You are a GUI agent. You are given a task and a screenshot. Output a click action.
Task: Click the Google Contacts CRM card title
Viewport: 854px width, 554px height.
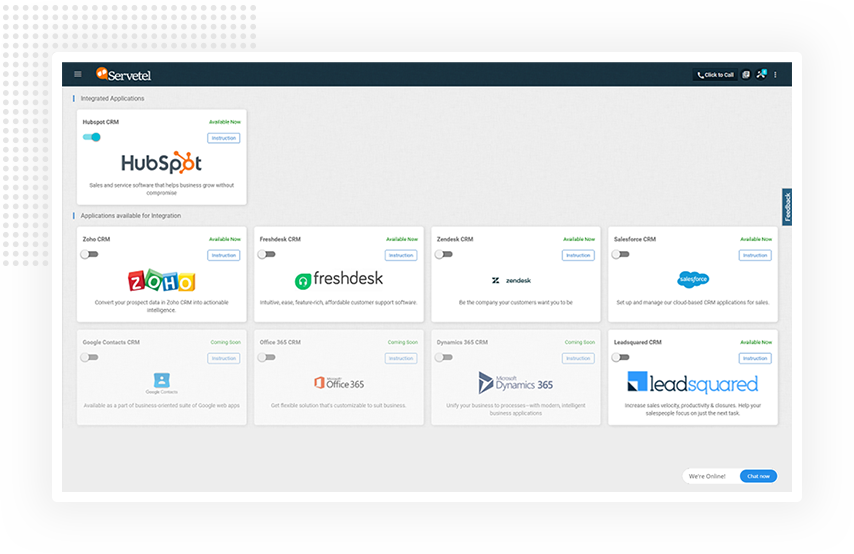tap(111, 342)
